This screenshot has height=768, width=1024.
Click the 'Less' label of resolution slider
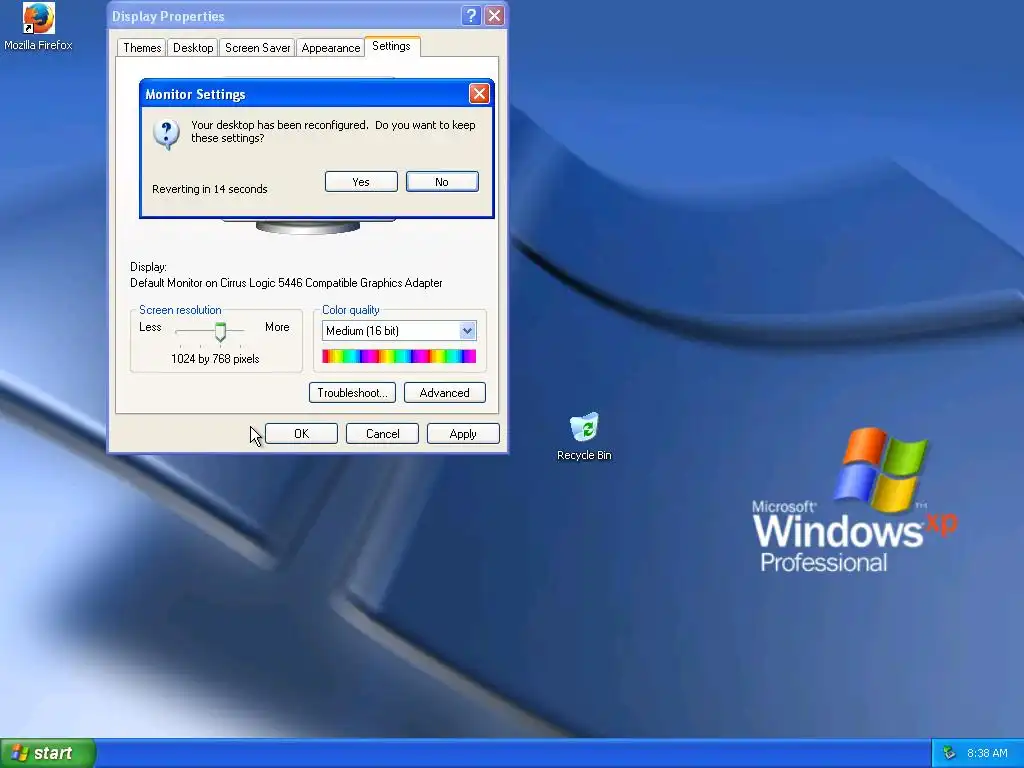[x=150, y=327]
